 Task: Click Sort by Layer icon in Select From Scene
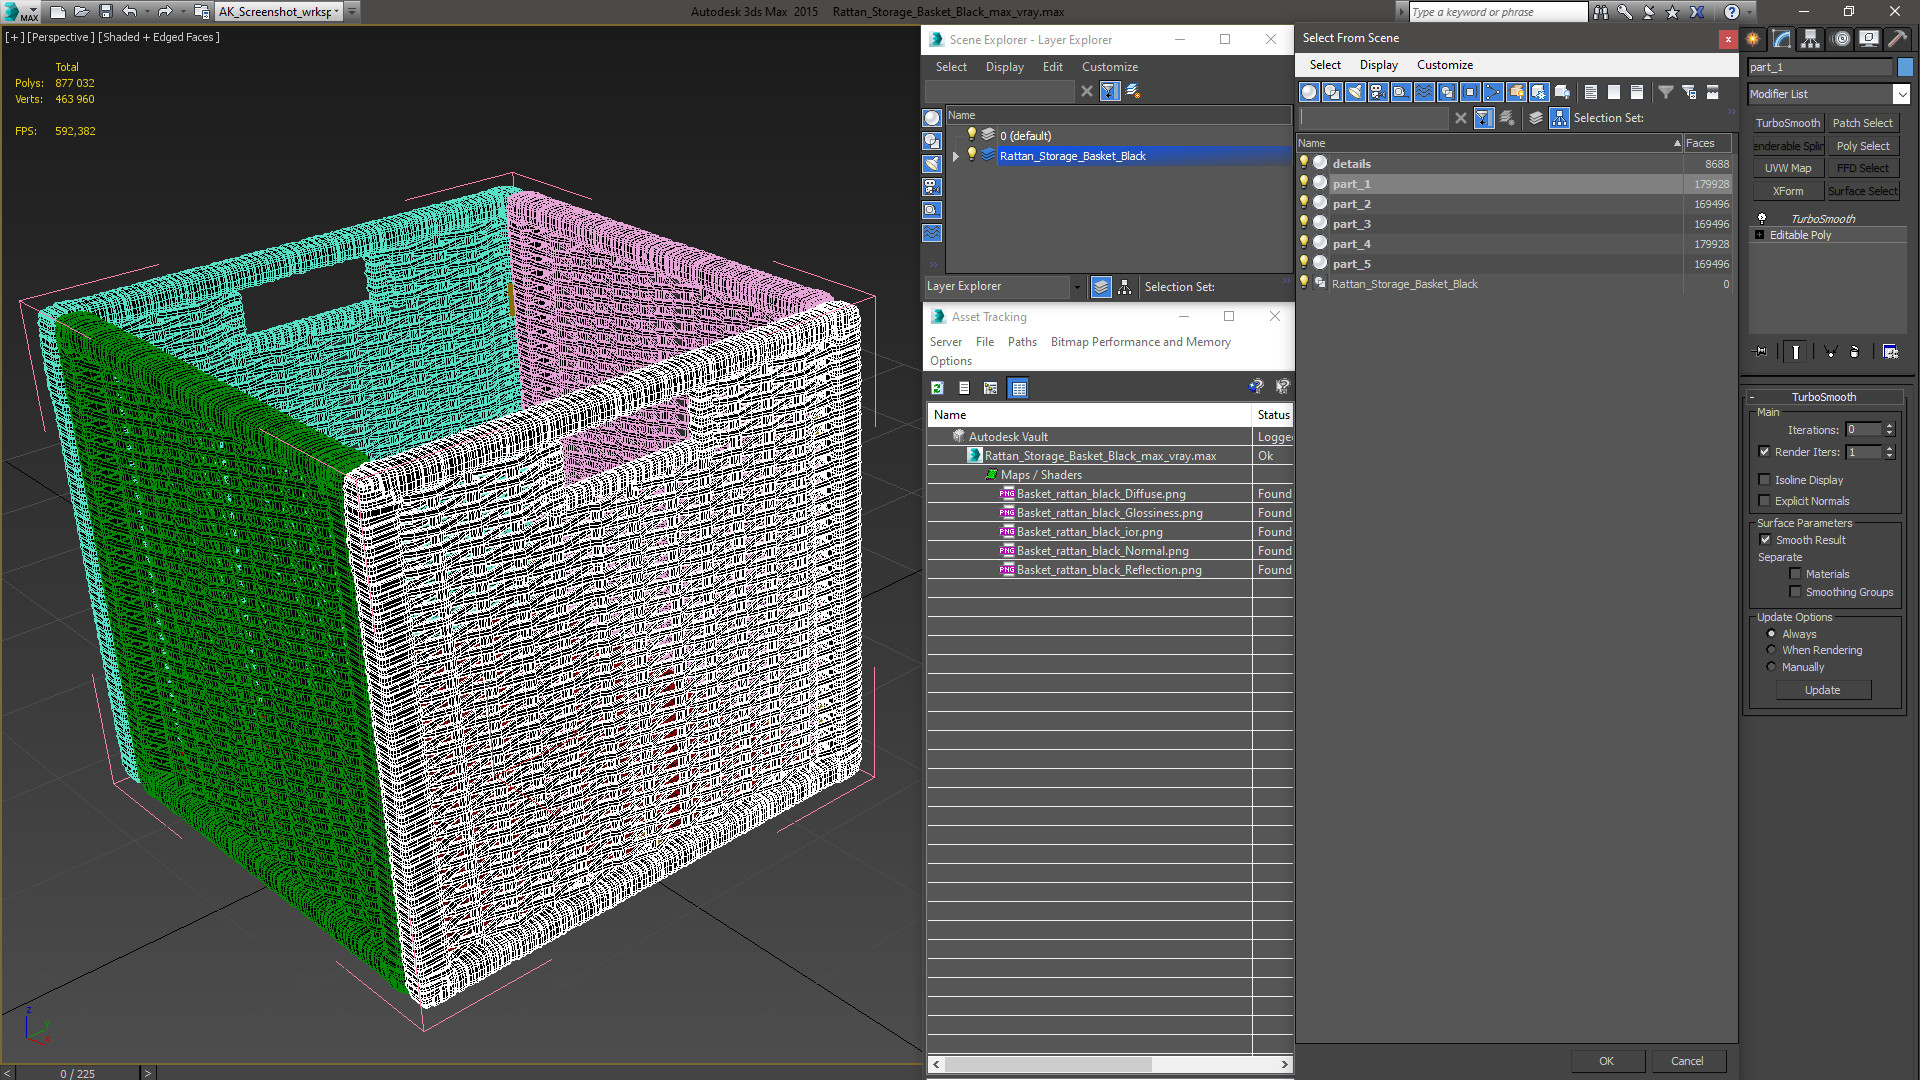[x=1536, y=118]
